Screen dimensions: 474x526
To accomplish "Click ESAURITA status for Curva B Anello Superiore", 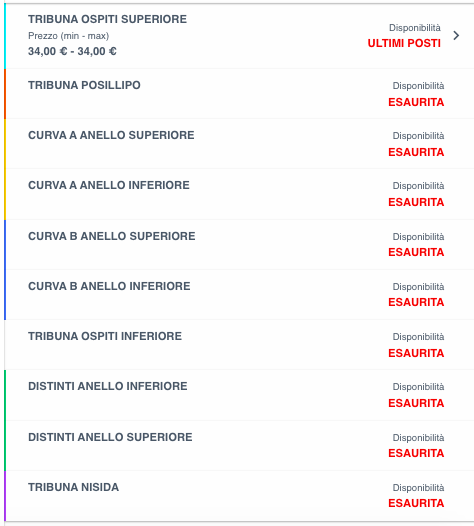I will pyautogui.click(x=416, y=252).
